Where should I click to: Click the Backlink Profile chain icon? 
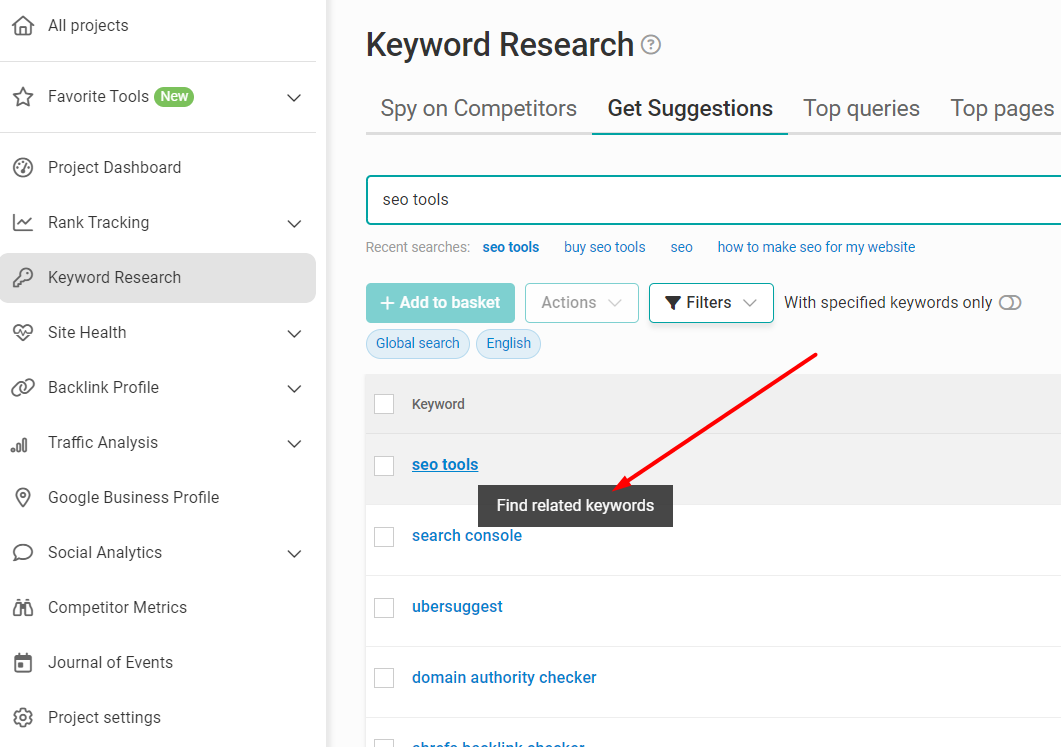point(23,388)
